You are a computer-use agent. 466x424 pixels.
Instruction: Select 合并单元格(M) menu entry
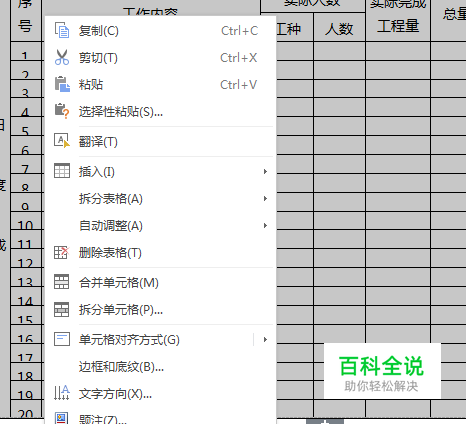coord(161,283)
